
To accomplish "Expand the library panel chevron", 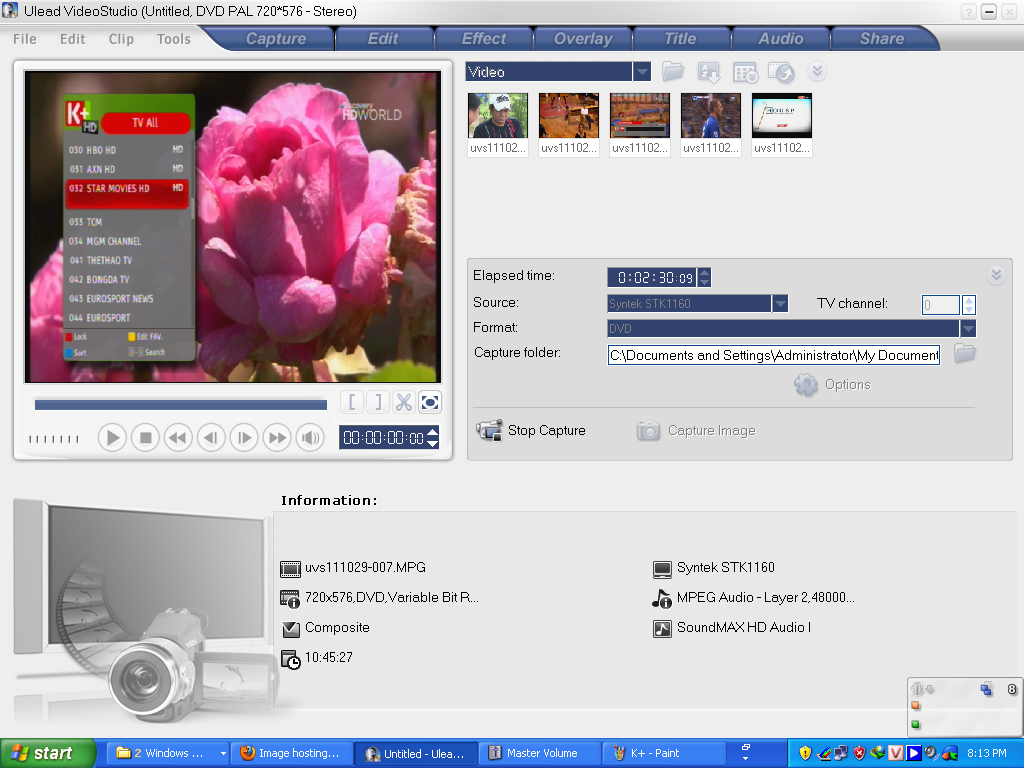I will tap(817, 71).
